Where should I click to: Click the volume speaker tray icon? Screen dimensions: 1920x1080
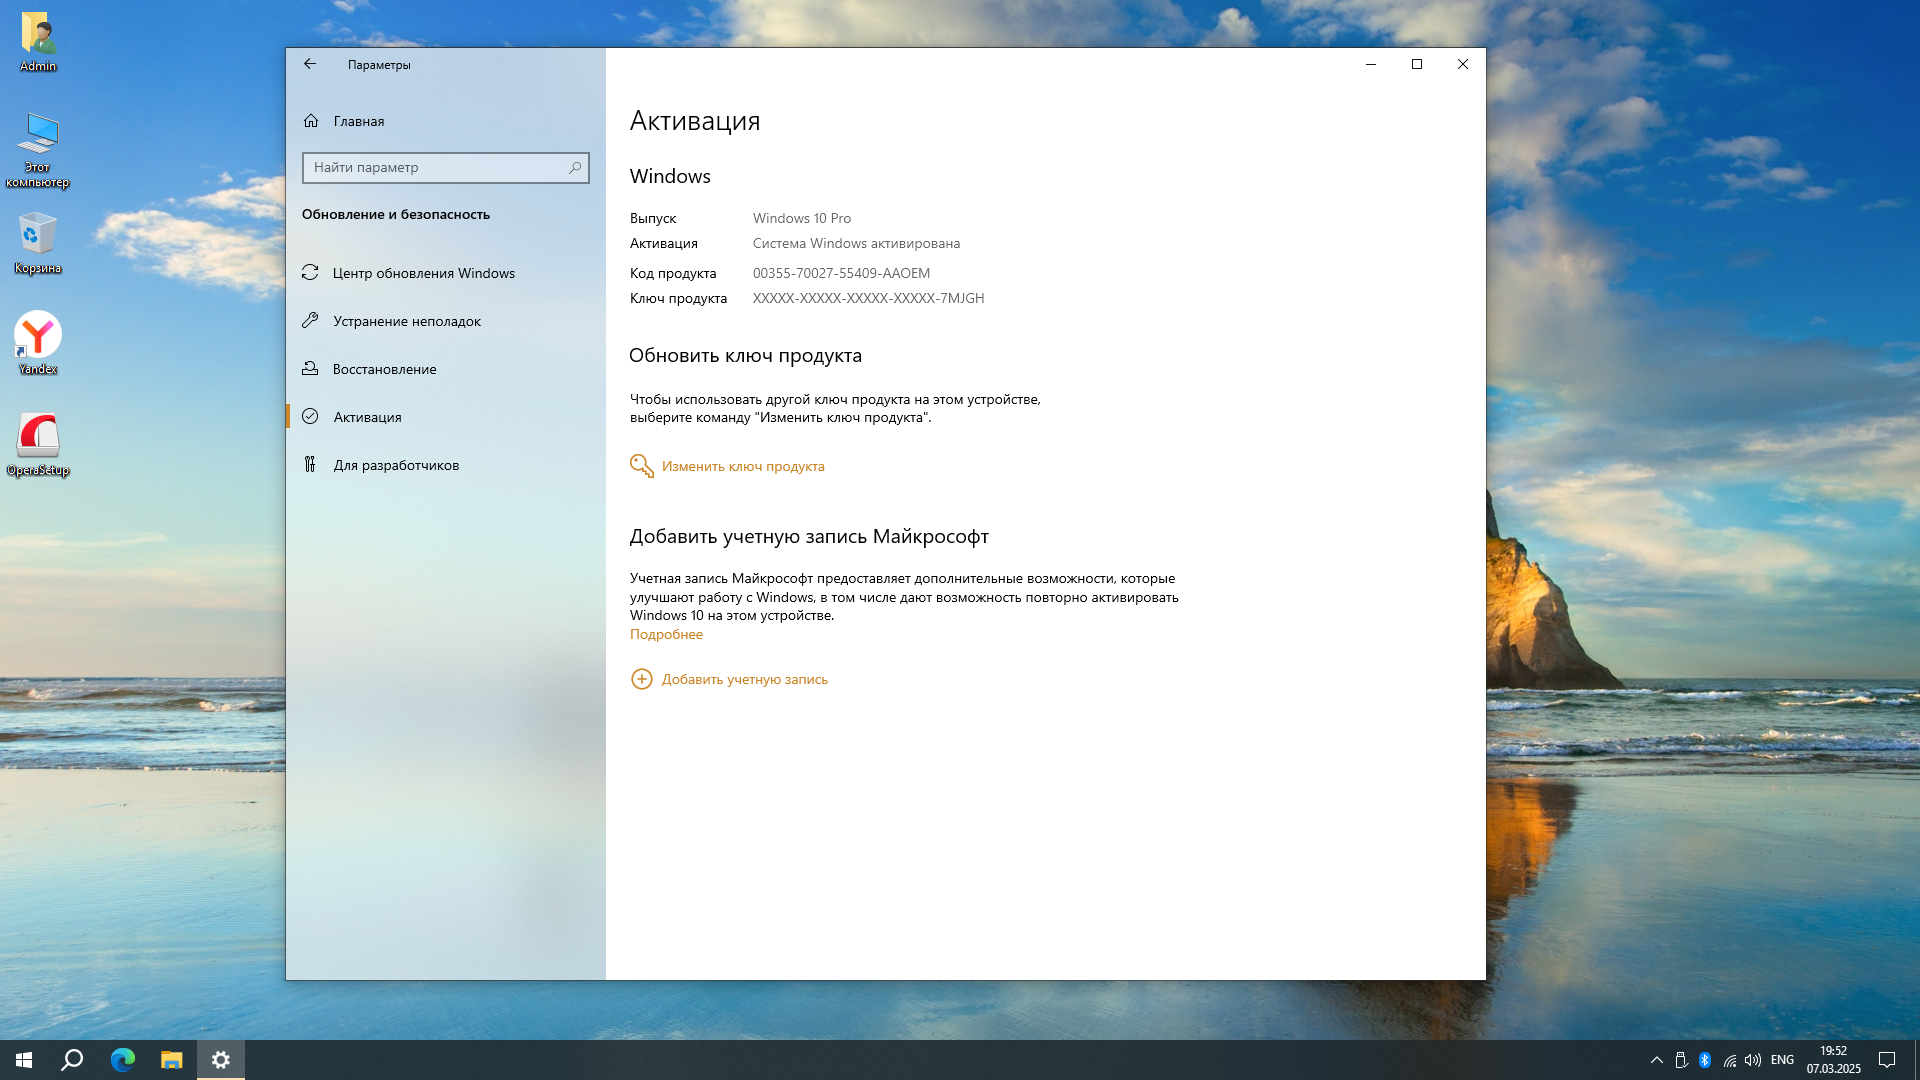coord(1752,1060)
